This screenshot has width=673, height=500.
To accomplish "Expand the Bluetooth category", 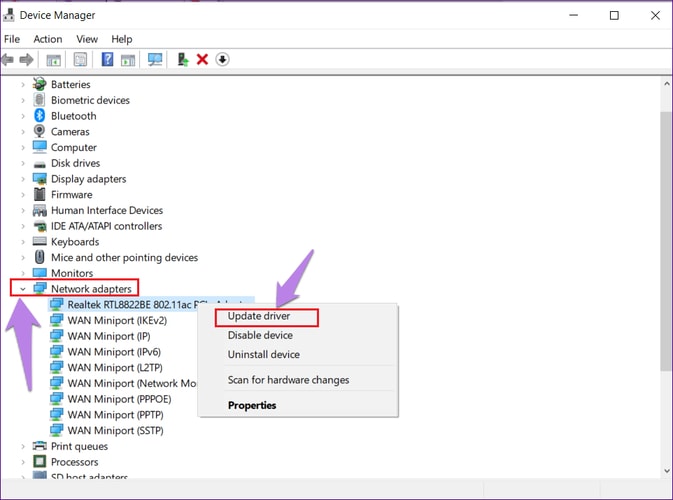I will pyautogui.click(x=23, y=116).
